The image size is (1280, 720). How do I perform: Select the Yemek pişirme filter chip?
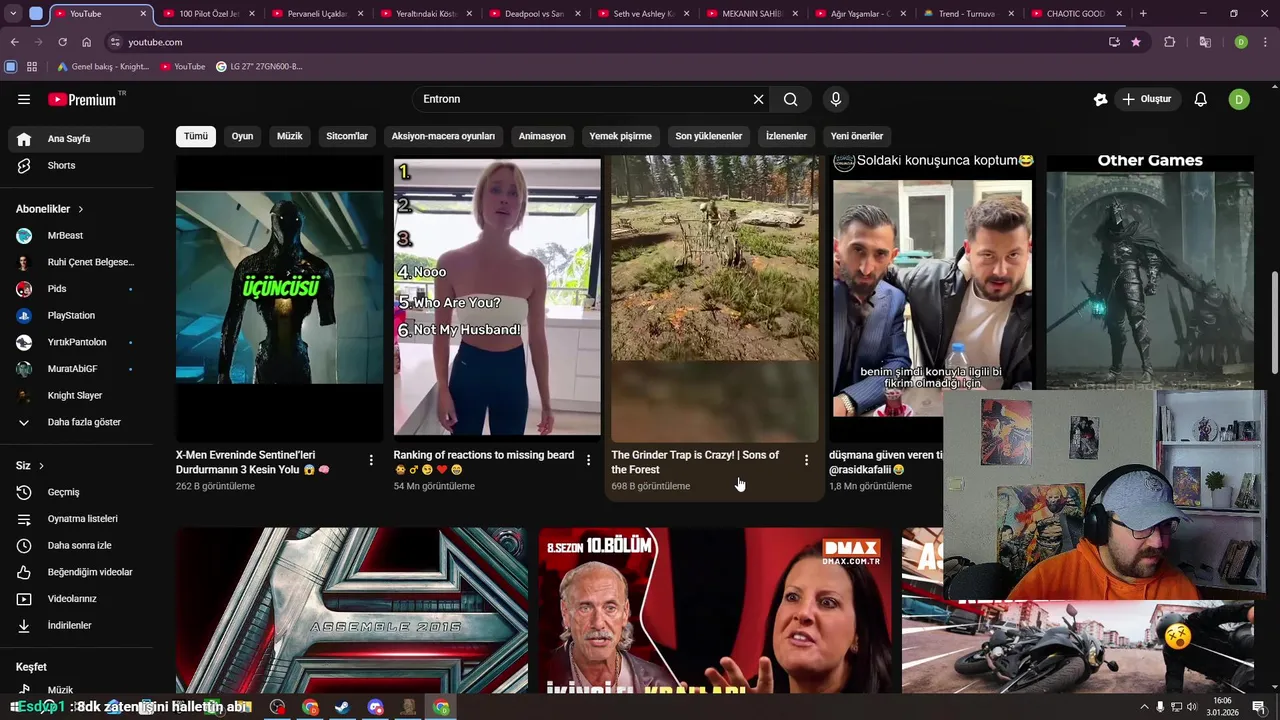(x=620, y=136)
